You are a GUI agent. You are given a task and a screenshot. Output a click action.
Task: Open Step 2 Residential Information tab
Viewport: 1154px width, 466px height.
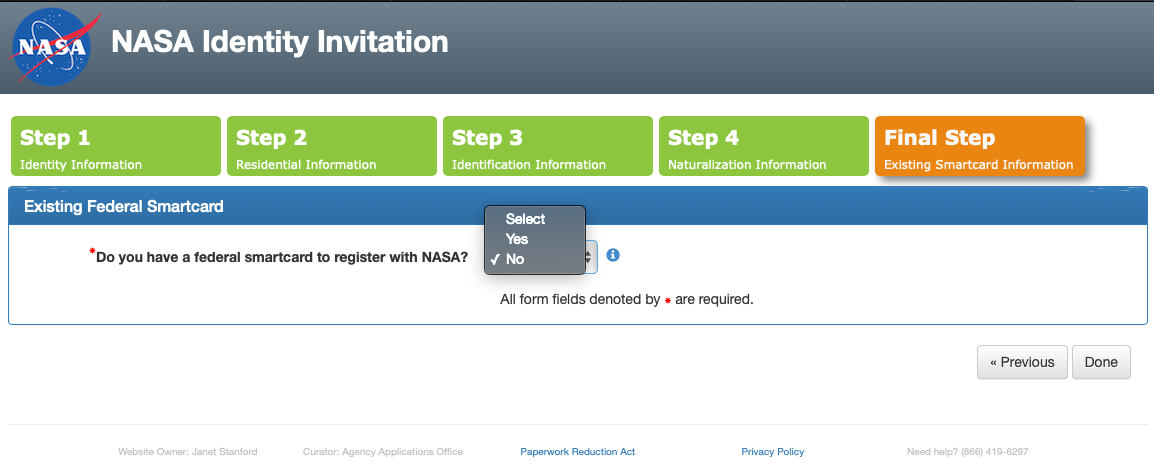(x=331, y=146)
